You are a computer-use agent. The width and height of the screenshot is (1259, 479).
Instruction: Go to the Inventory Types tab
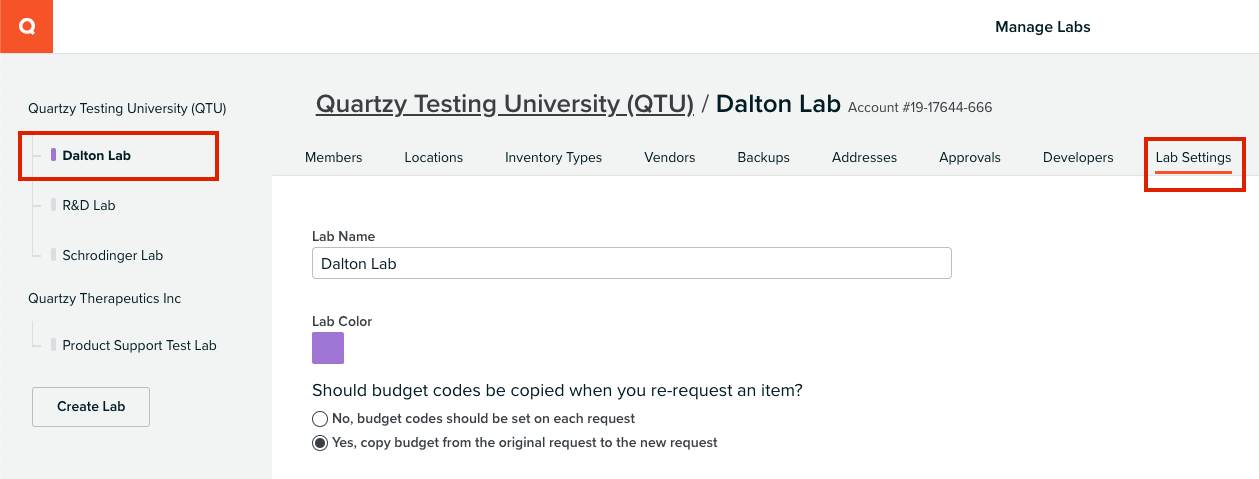click(x=553, y=157)
